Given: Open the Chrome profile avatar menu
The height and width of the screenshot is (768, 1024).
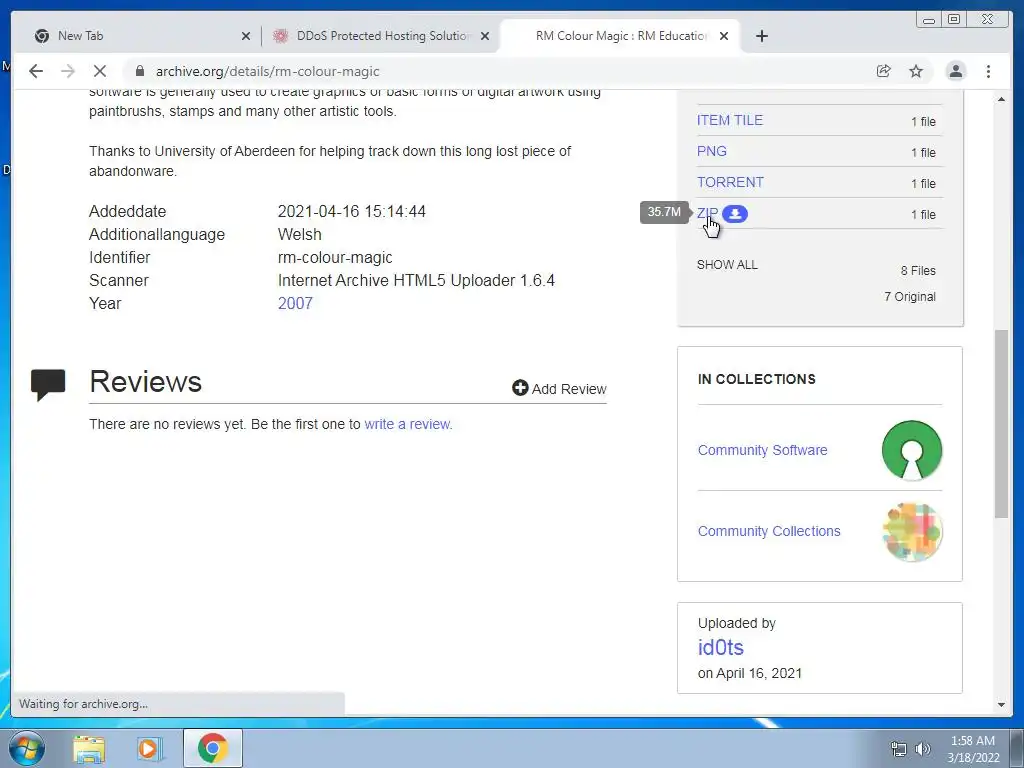Looking at the screenshot, I should [x=955, y=71].
